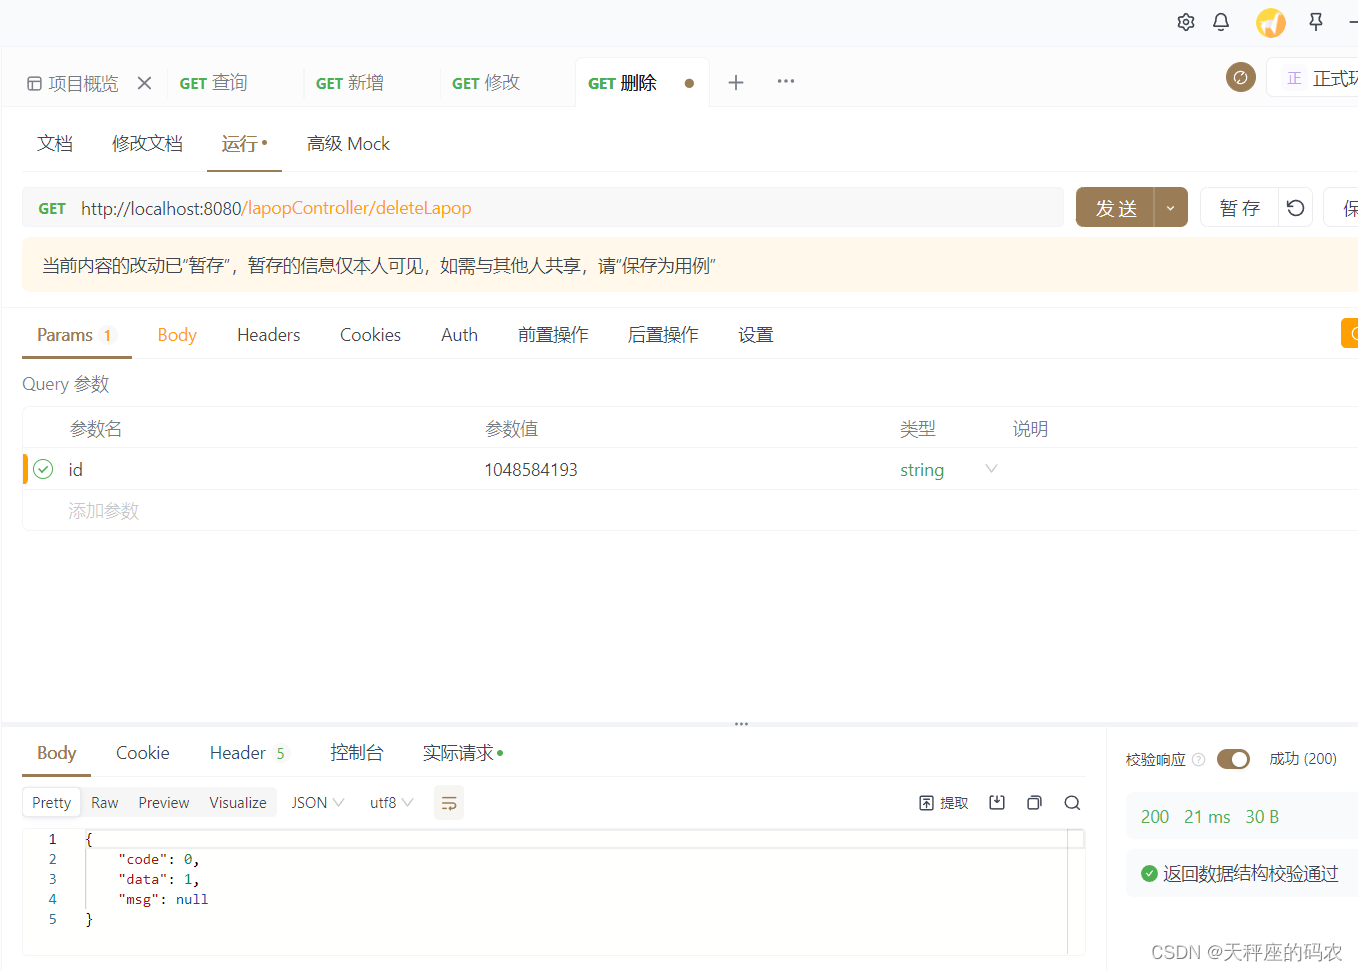This screenshot has height=971, width=1358.
Task: Select the Params tab
Action: (x=76, y=335)
